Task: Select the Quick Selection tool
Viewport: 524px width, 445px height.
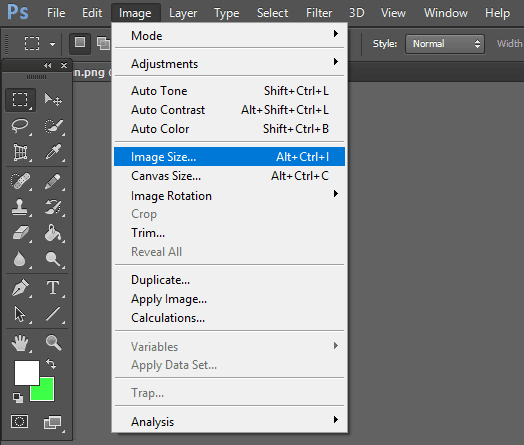Action: coord(53,126)
